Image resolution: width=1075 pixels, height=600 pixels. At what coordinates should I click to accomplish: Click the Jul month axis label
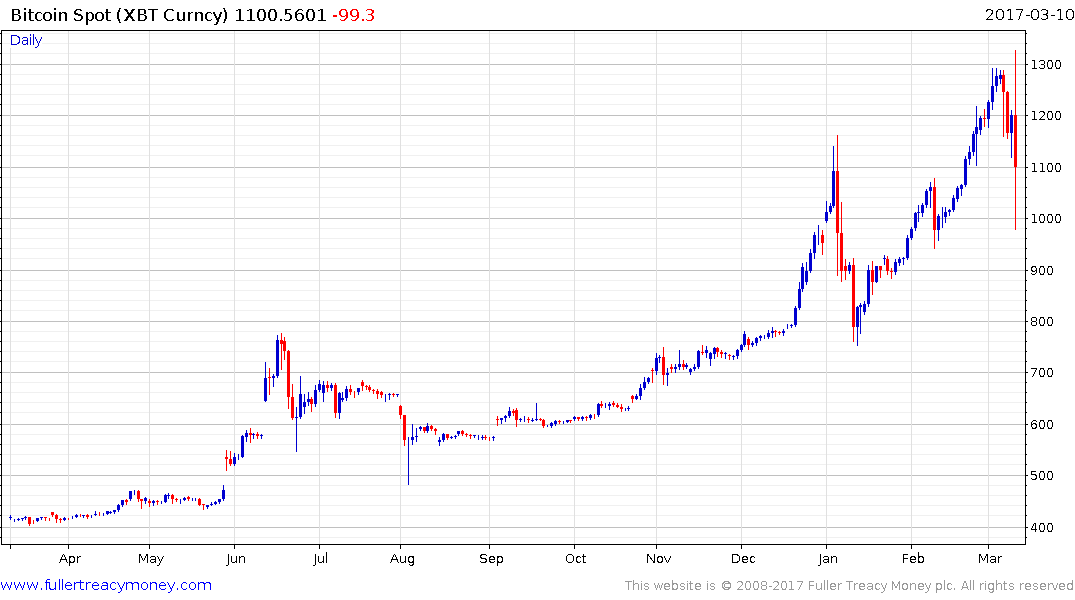point(320,559)
